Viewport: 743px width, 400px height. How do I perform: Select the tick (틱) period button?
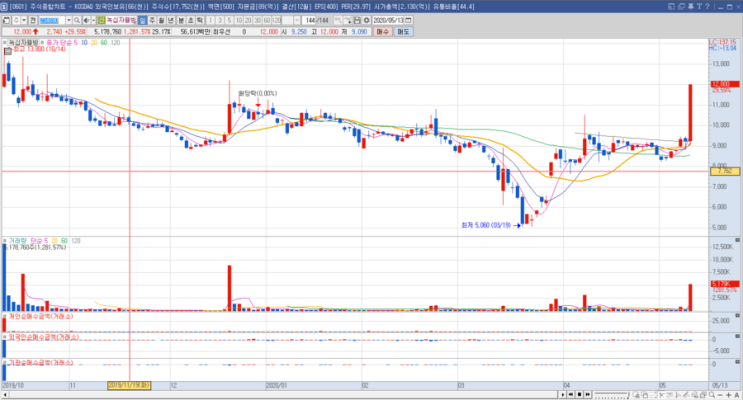(199, 20)
